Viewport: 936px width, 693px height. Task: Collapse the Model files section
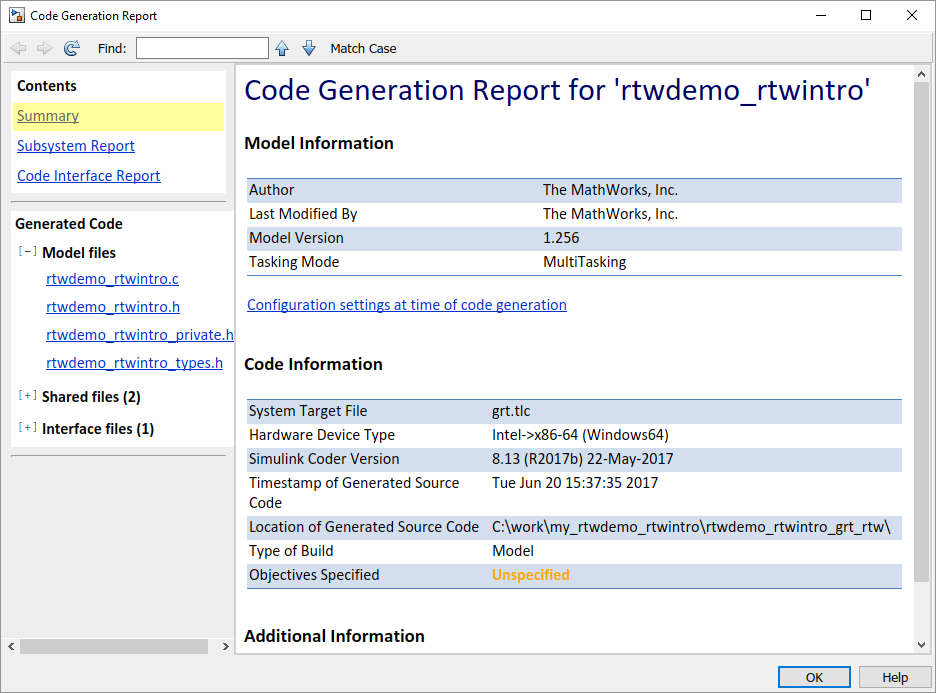pos(27,252)
